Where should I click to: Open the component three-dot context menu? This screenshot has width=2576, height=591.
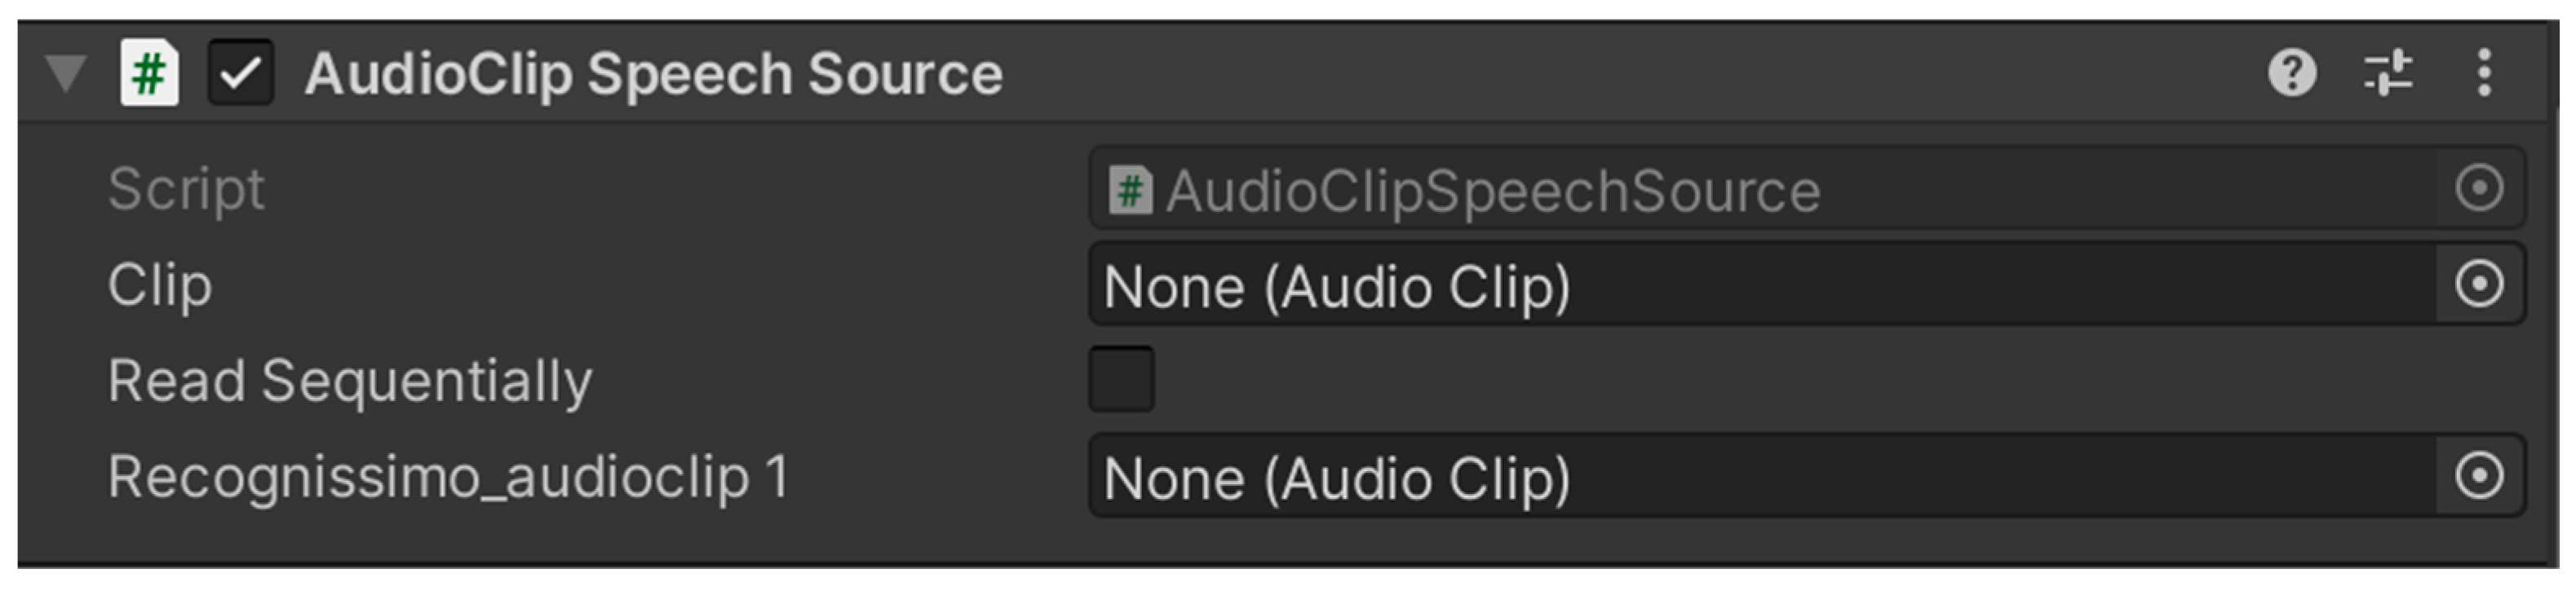(x=2484, y=73)
